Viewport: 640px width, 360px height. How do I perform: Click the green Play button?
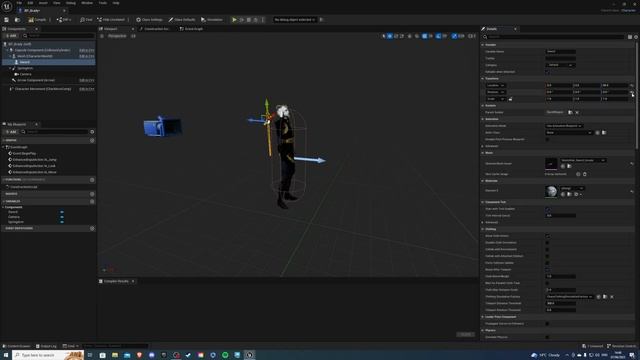click(234, 20)
